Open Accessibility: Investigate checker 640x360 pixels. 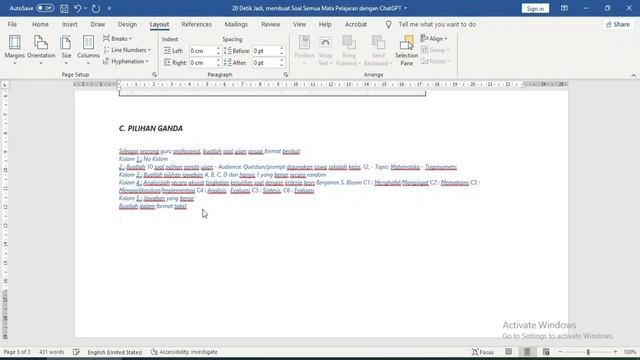coord(184,352)
